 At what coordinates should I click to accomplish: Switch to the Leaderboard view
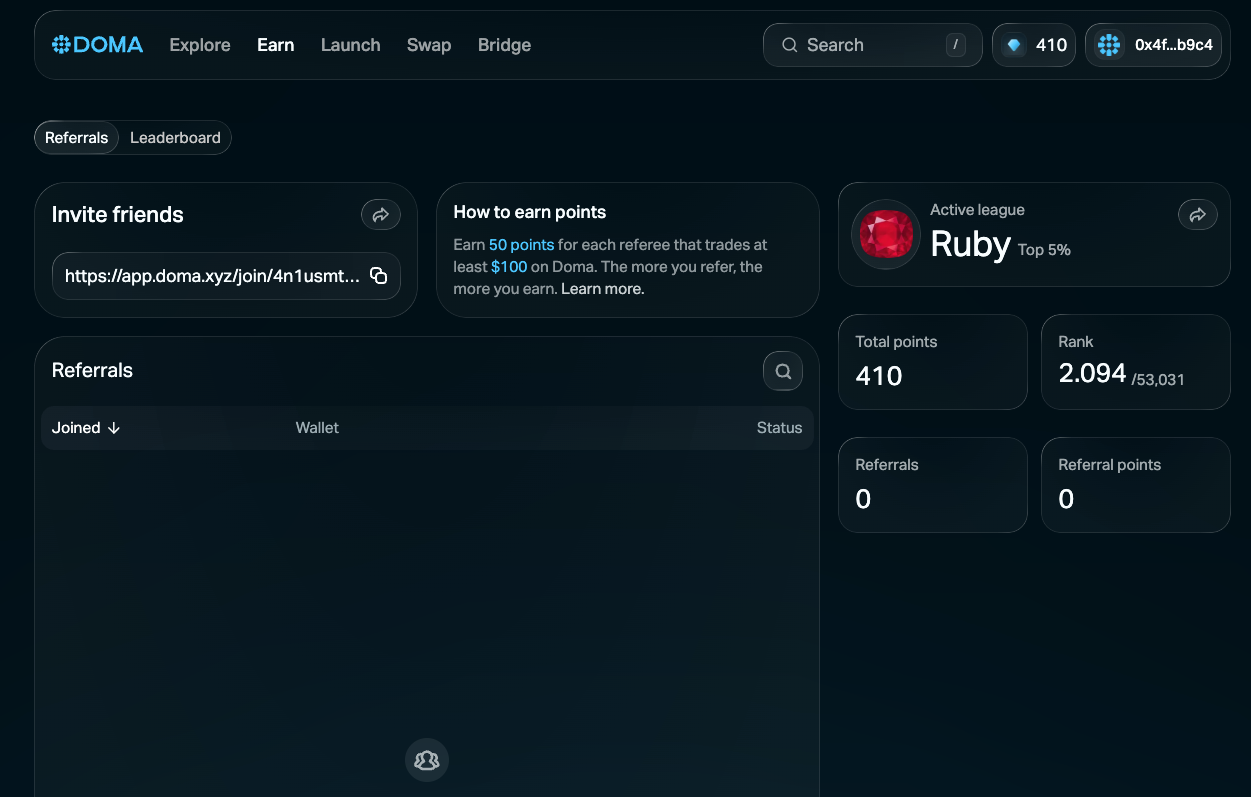175,138
